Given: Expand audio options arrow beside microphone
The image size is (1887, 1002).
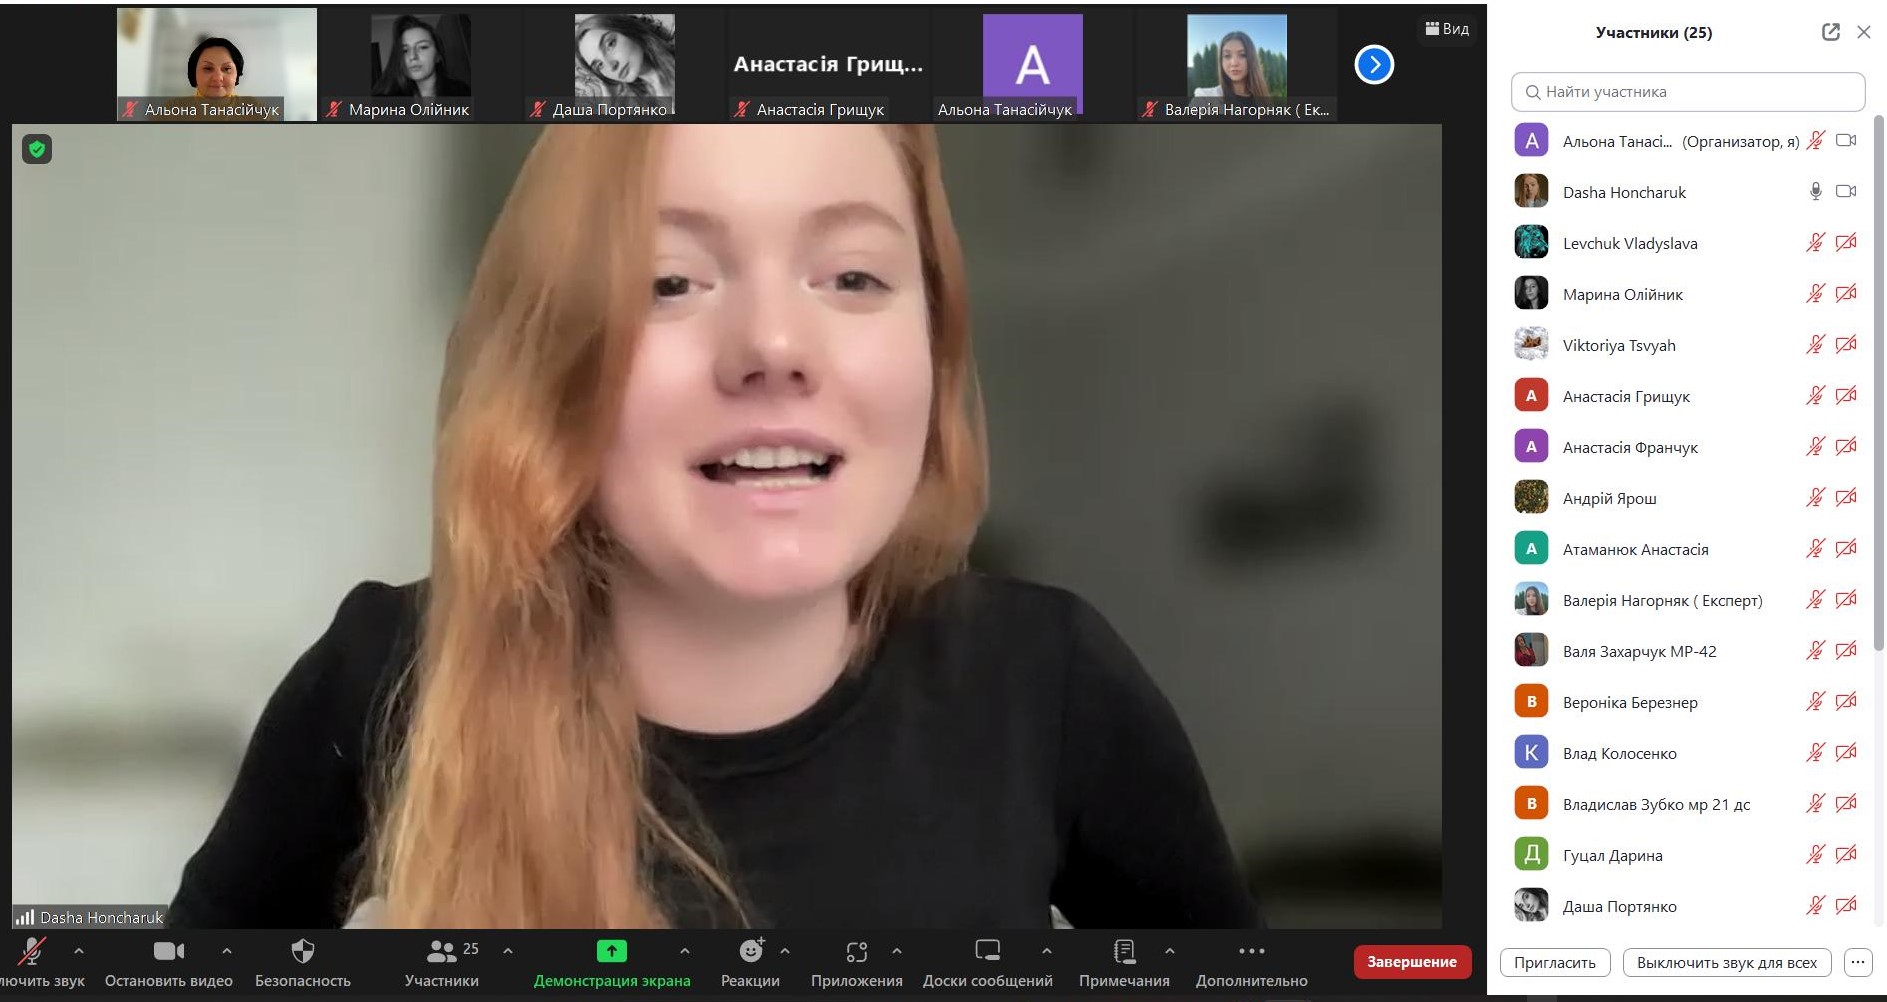Looking at the screenshot, I should (79, 951).
